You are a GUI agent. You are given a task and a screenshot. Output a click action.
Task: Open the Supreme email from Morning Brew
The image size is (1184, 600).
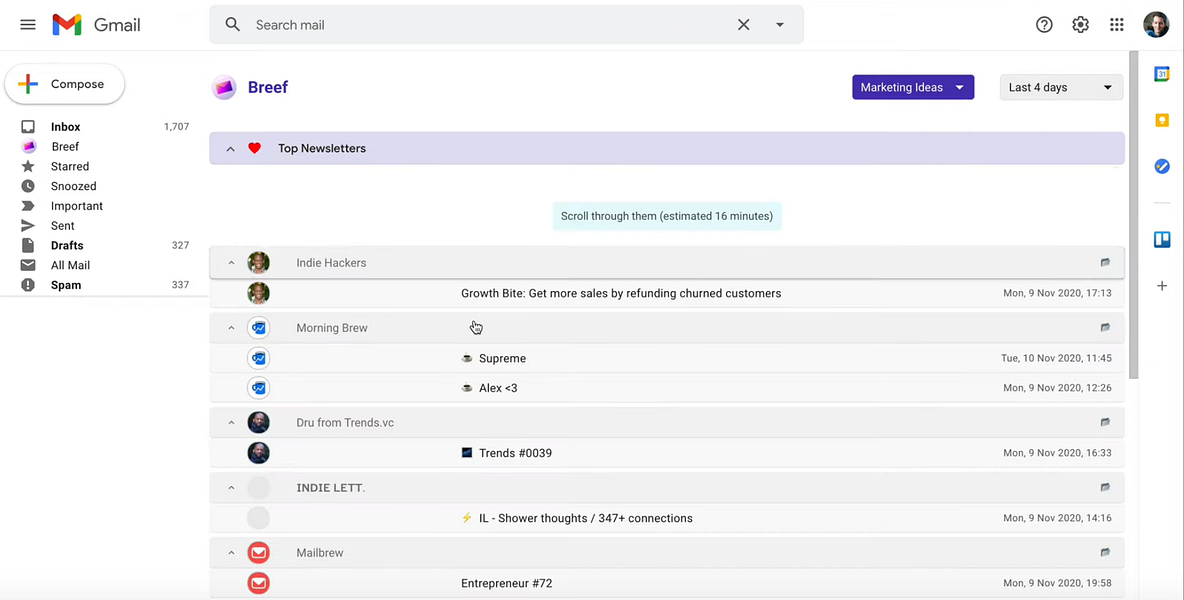pyautogui.click(x=667, y=358)
